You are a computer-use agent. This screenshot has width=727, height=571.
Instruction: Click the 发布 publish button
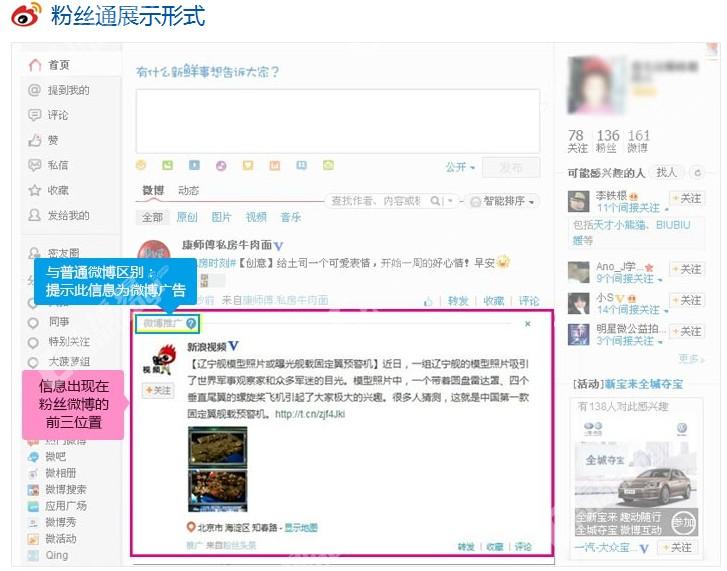(511, 167)
